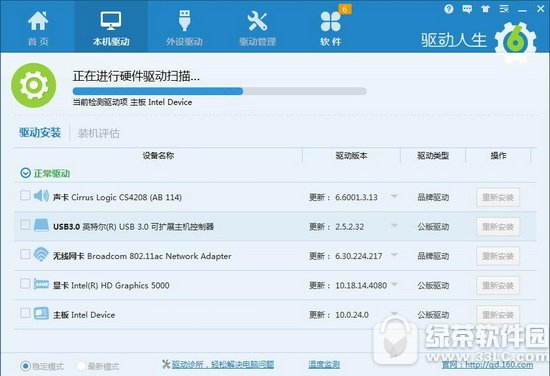Screen dimensions: 550x376
Task: Click 重新安装 for 主板 Intel Device
Action: click(x=498, y=315)
